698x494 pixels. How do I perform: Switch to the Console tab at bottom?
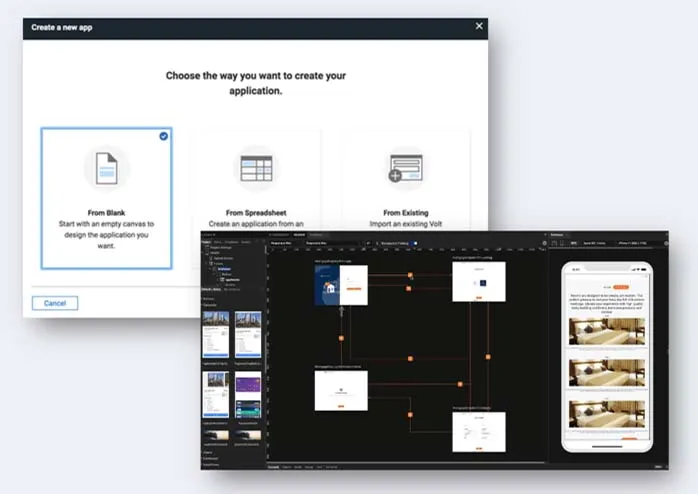point(273,467)
